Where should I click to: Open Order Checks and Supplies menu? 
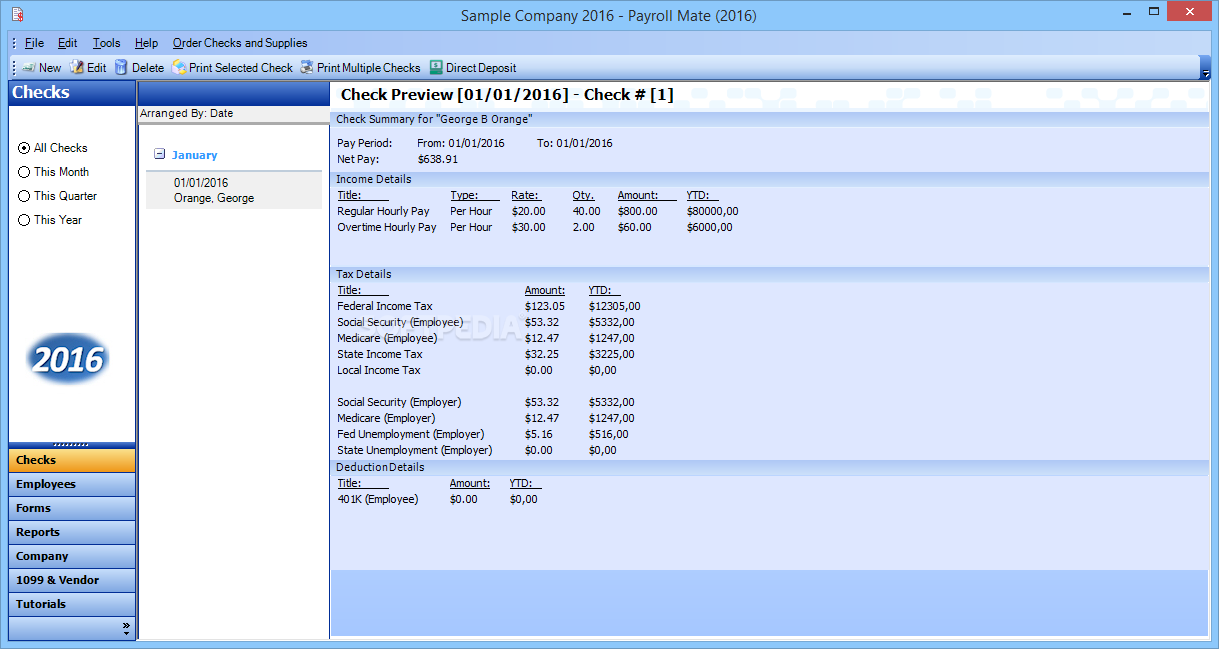(x=240, y=43)
